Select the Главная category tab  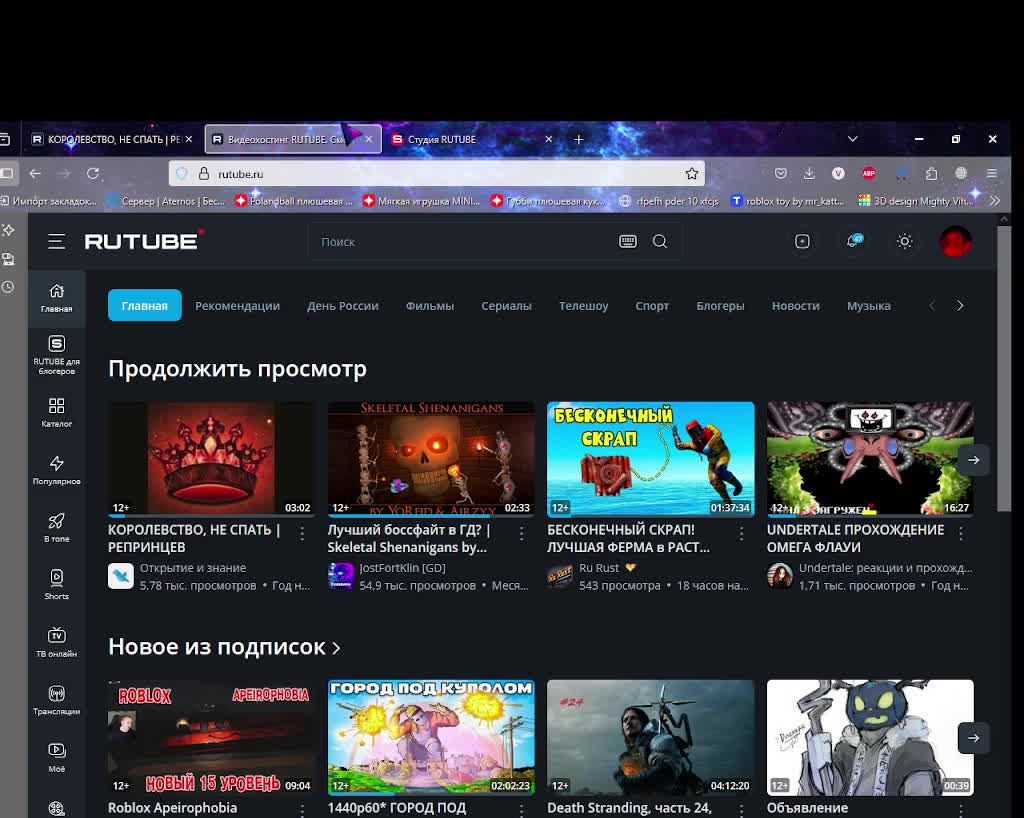coord(144,306)
